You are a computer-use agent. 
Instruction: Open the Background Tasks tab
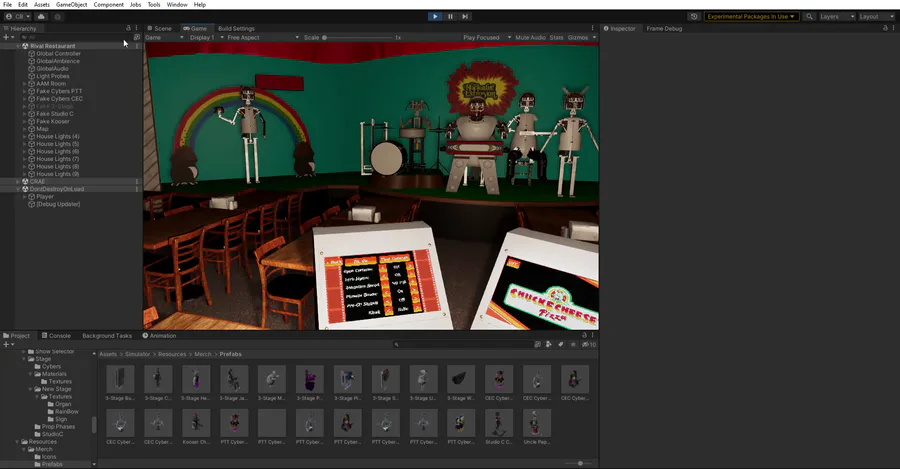point(107,336)
